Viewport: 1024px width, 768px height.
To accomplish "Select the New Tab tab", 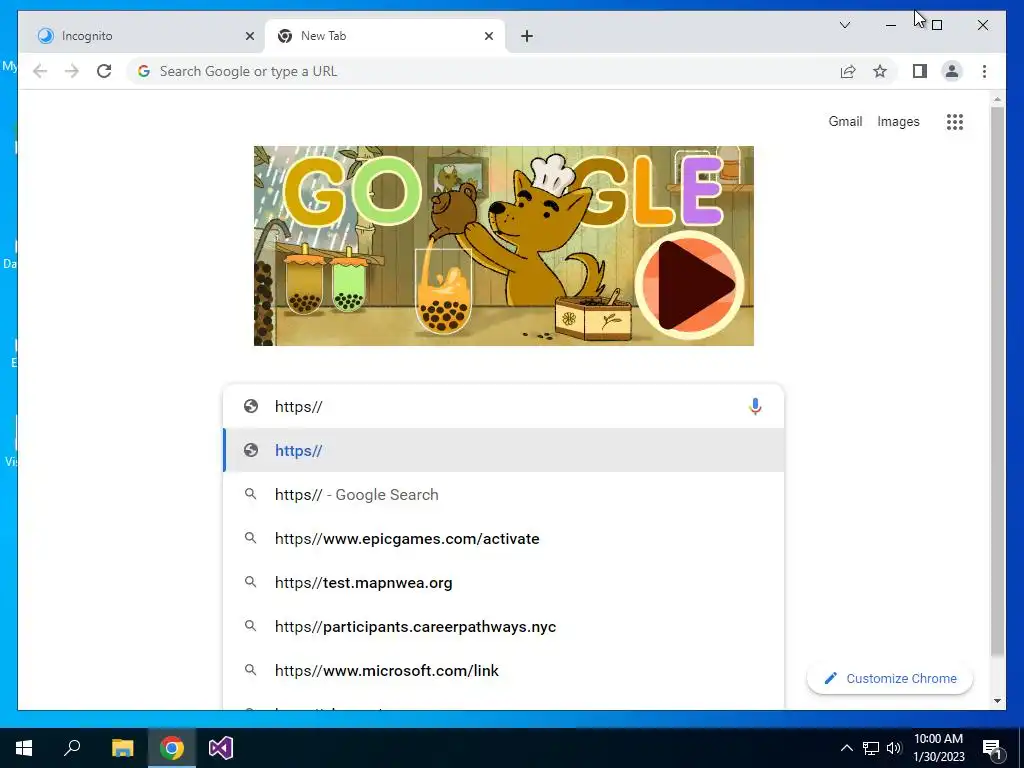I will (x=385, y=36).
